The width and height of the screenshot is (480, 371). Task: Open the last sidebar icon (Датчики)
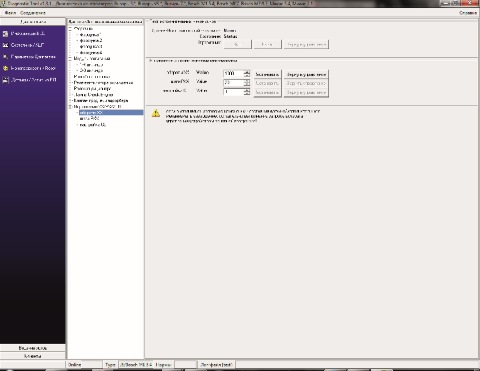click(x=5, y=80)
